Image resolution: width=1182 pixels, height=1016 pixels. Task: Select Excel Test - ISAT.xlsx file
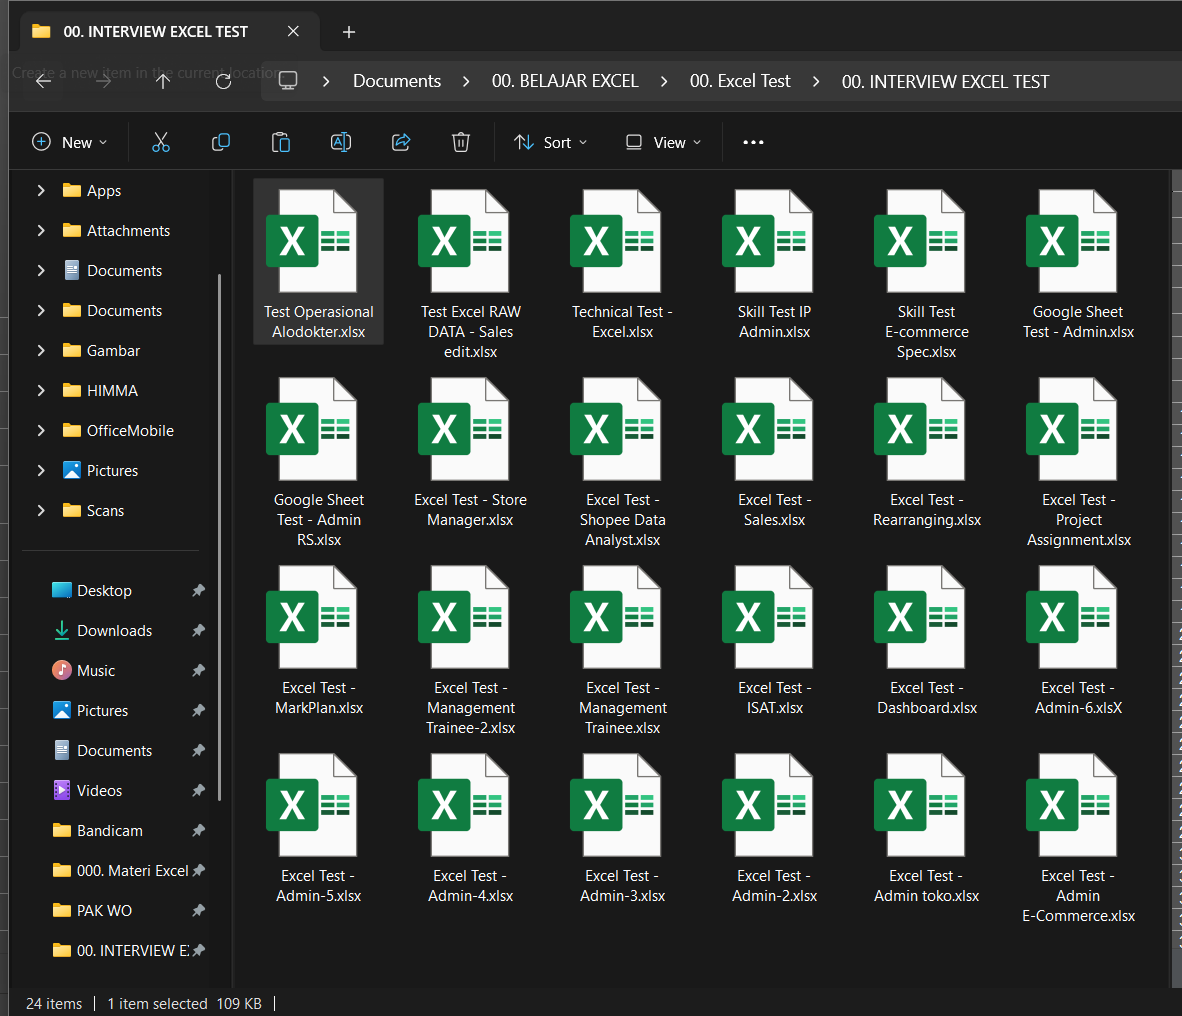(774, 638)
